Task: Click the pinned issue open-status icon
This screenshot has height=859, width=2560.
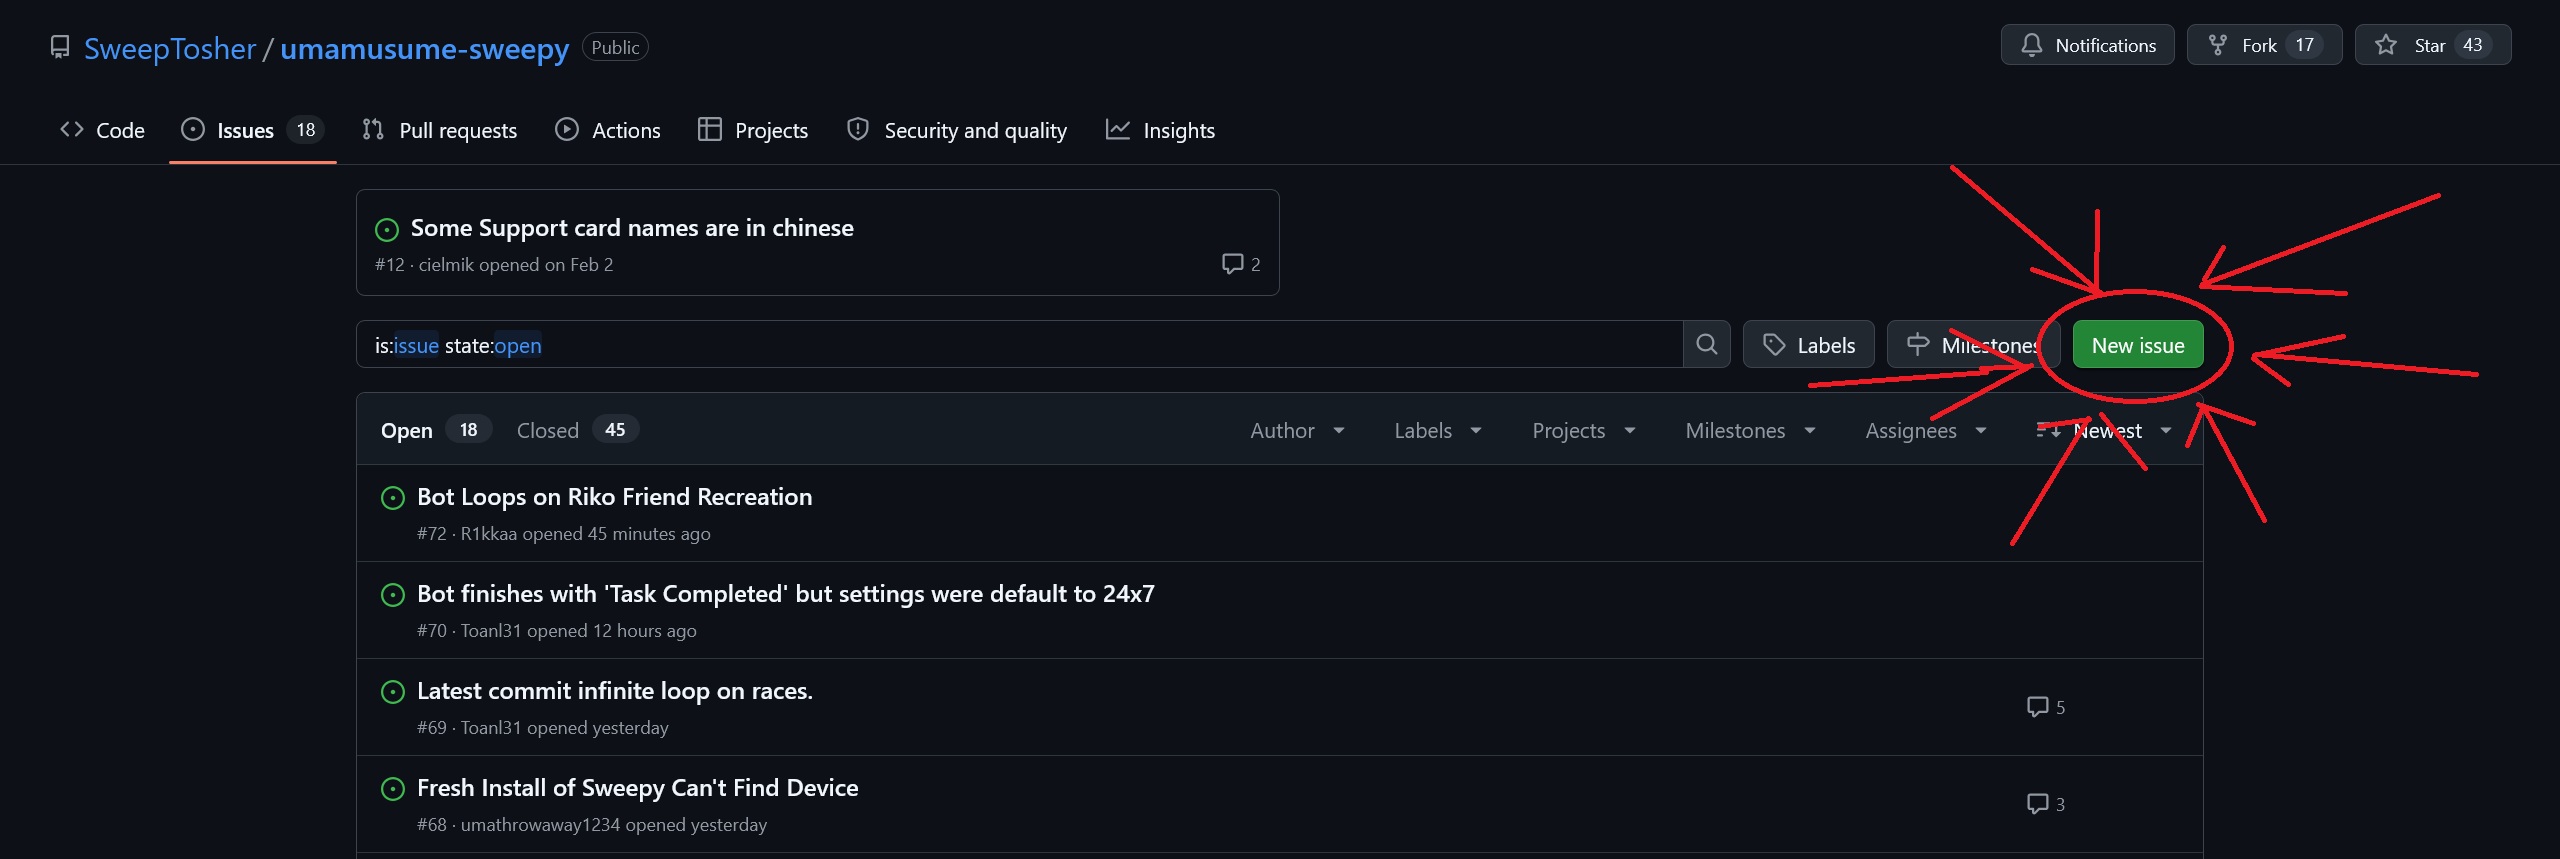Action: pyautogui.click(x=387, y=230)
